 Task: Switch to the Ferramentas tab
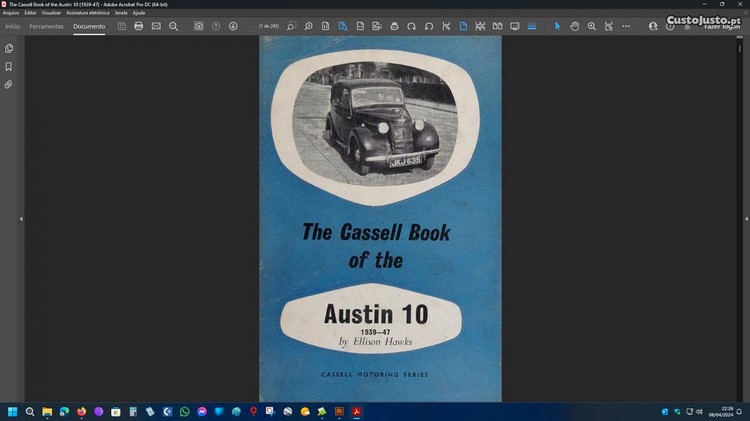(46, 26)
